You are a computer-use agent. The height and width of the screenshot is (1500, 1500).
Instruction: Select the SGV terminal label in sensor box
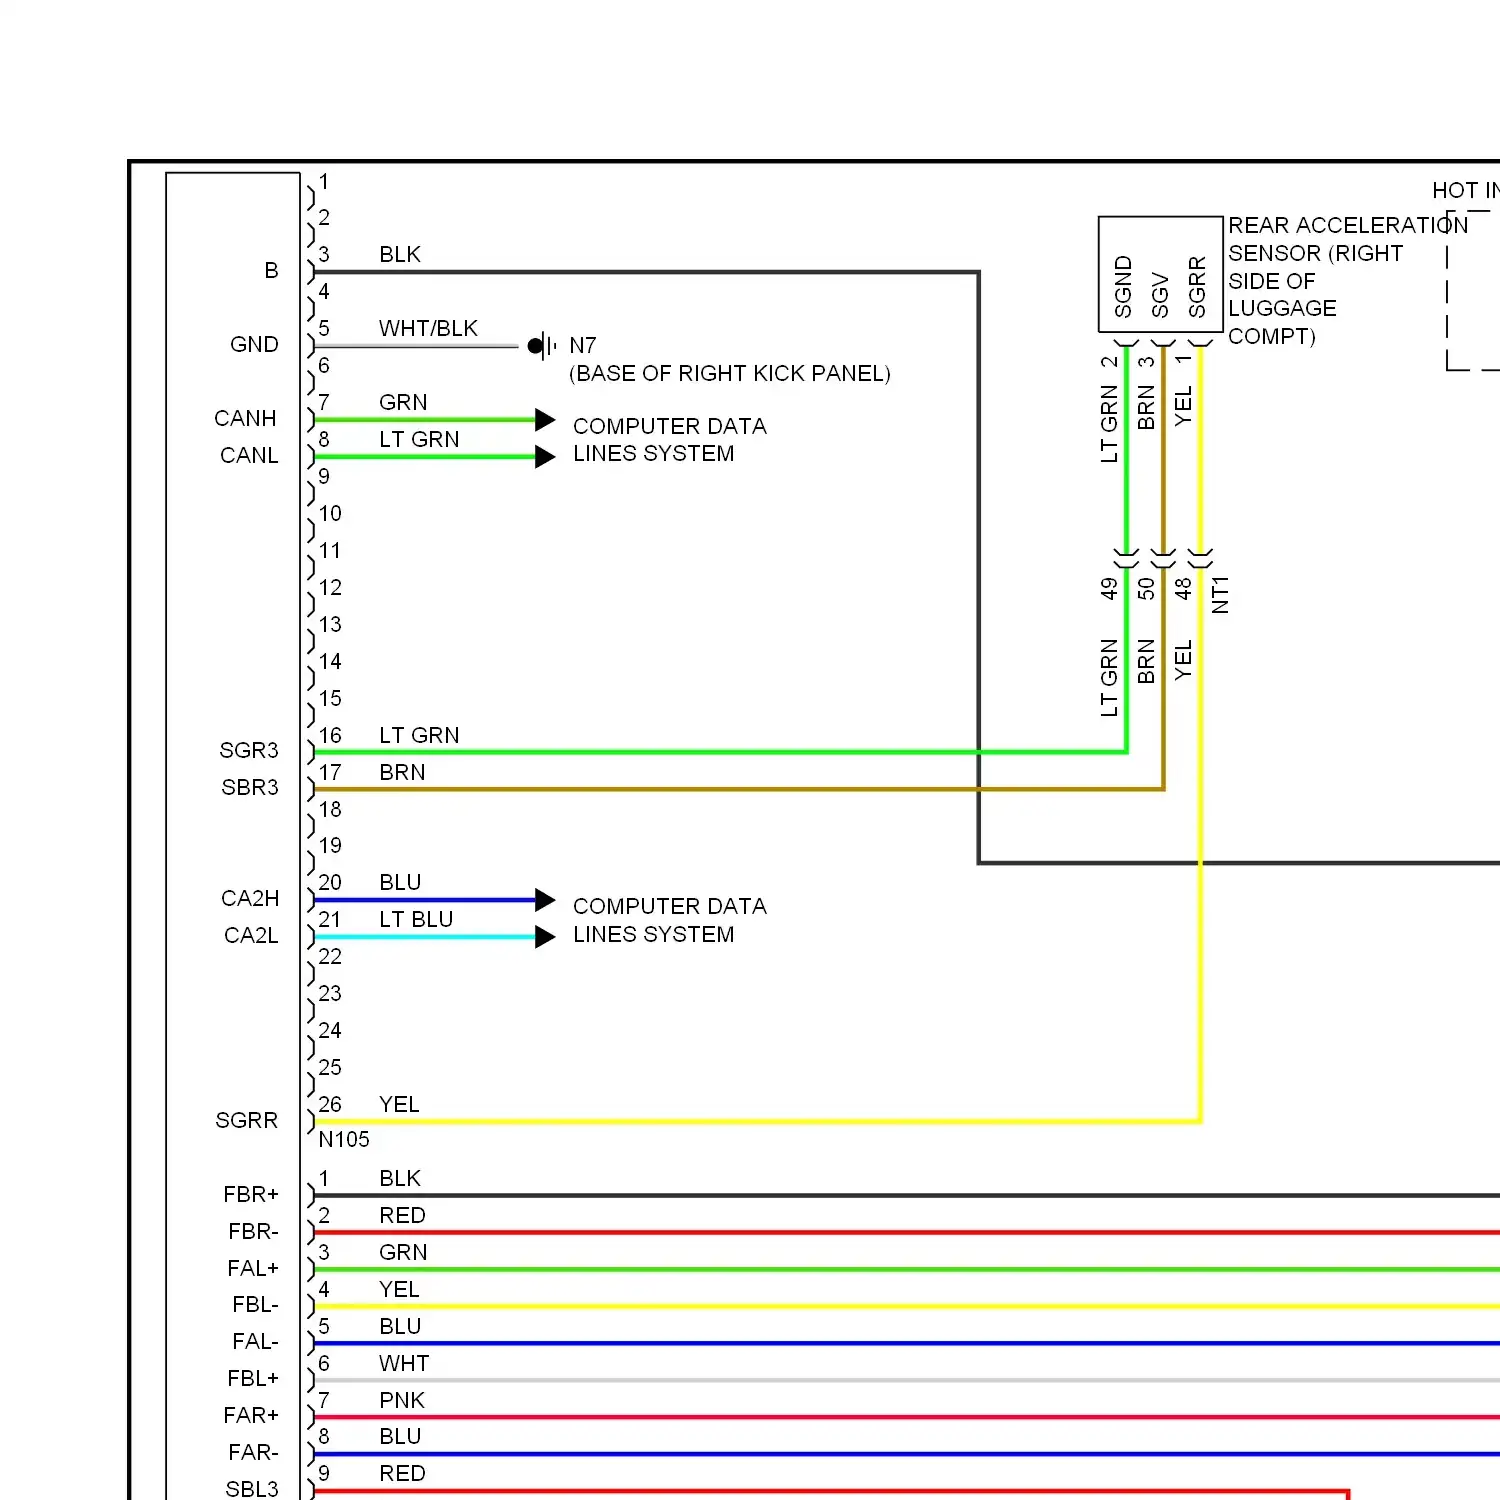1160,295
